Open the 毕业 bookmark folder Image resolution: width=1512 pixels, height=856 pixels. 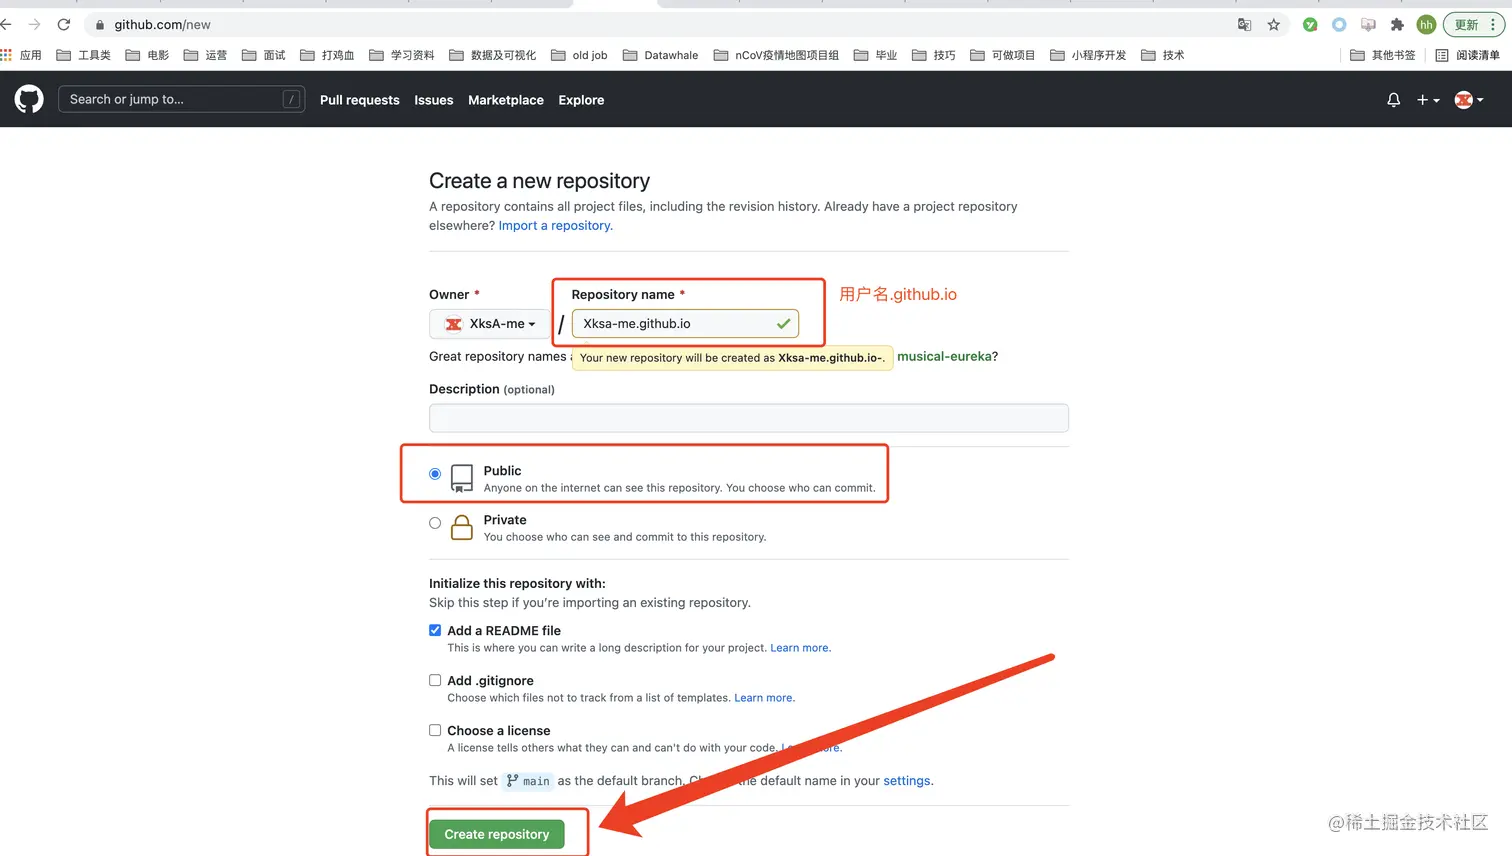point(875,55)
